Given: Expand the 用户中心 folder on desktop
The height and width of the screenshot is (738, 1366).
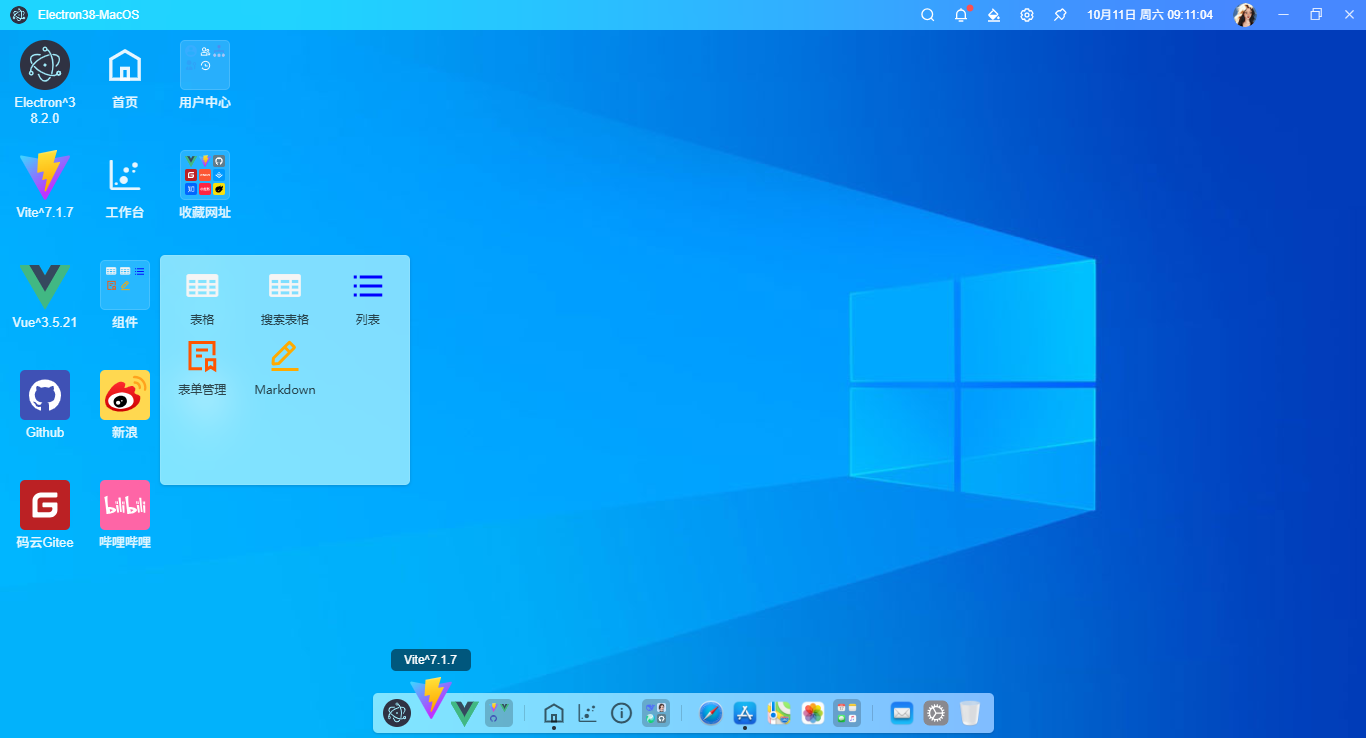Looking at the screenshot, I should pyautogui.click(x=205, y=66).
